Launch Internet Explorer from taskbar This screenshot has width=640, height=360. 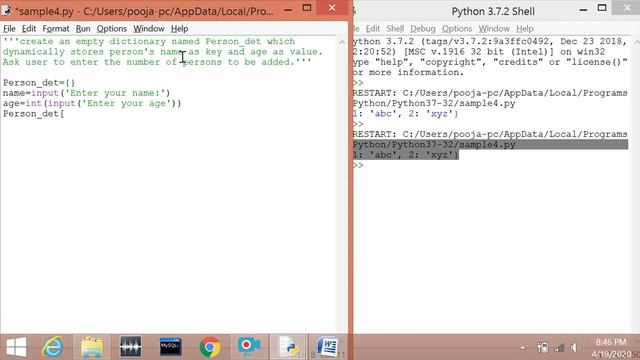click(53, 347)
